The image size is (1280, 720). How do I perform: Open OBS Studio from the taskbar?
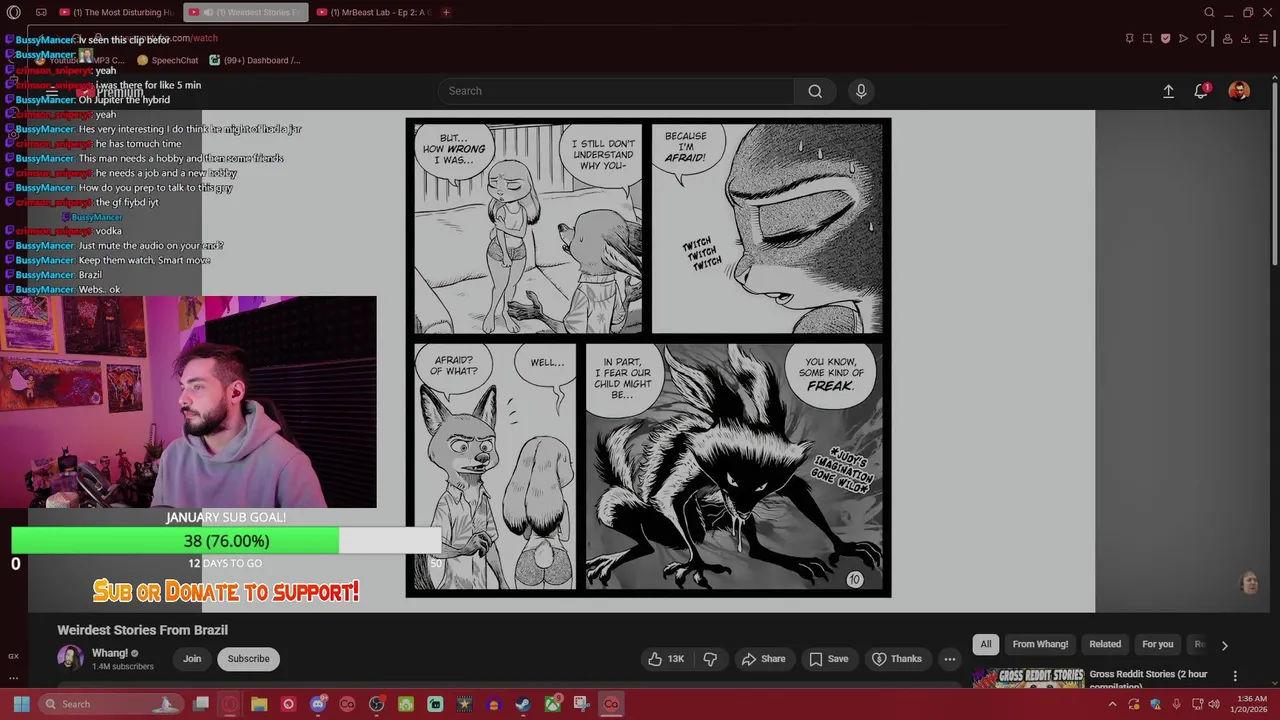(x=376, y=704)
